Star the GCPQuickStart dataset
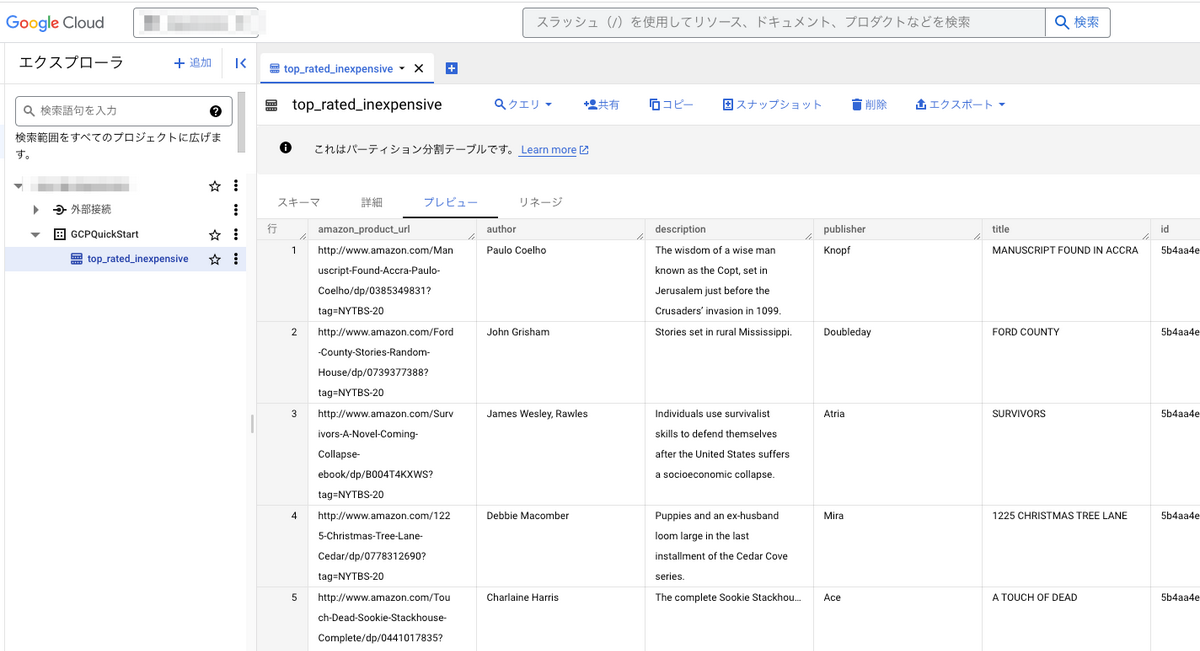The width and height of the screenshot is (1200, 651). click(x=214, y=235)
